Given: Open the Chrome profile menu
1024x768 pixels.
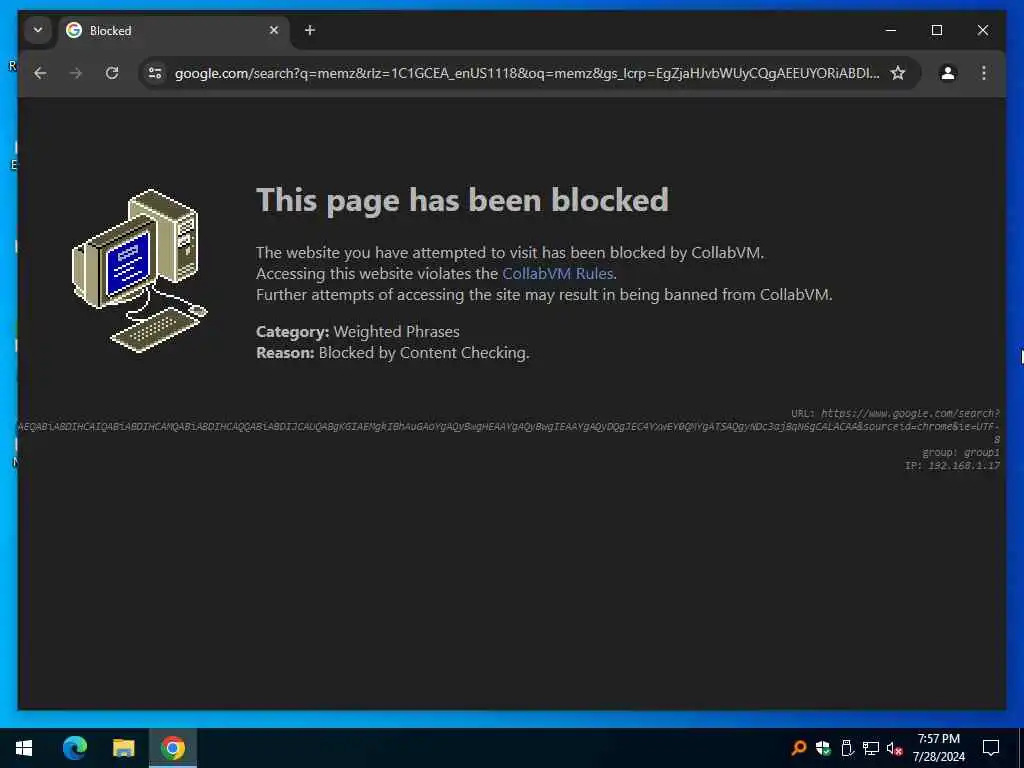Looking at the screenshot, I should pyautogui.click(x=948, y=73).
